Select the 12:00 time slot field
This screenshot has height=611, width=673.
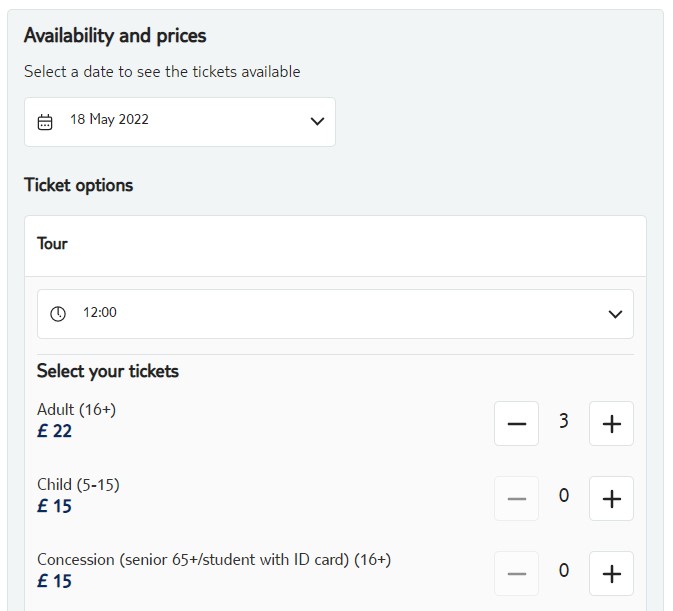click(x=335, y=314)
